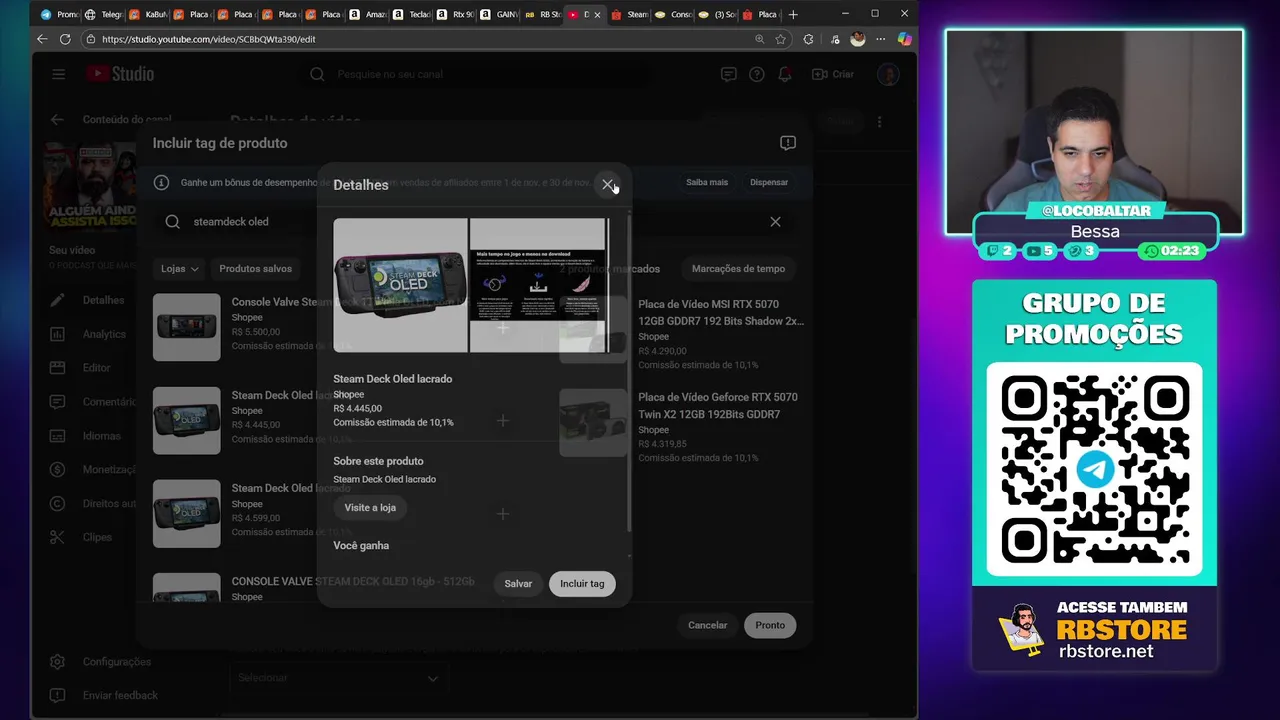The image size is (1280, 720).
Task: Click the Detalhes dialog scrollbar
Action: click(629, 372)
